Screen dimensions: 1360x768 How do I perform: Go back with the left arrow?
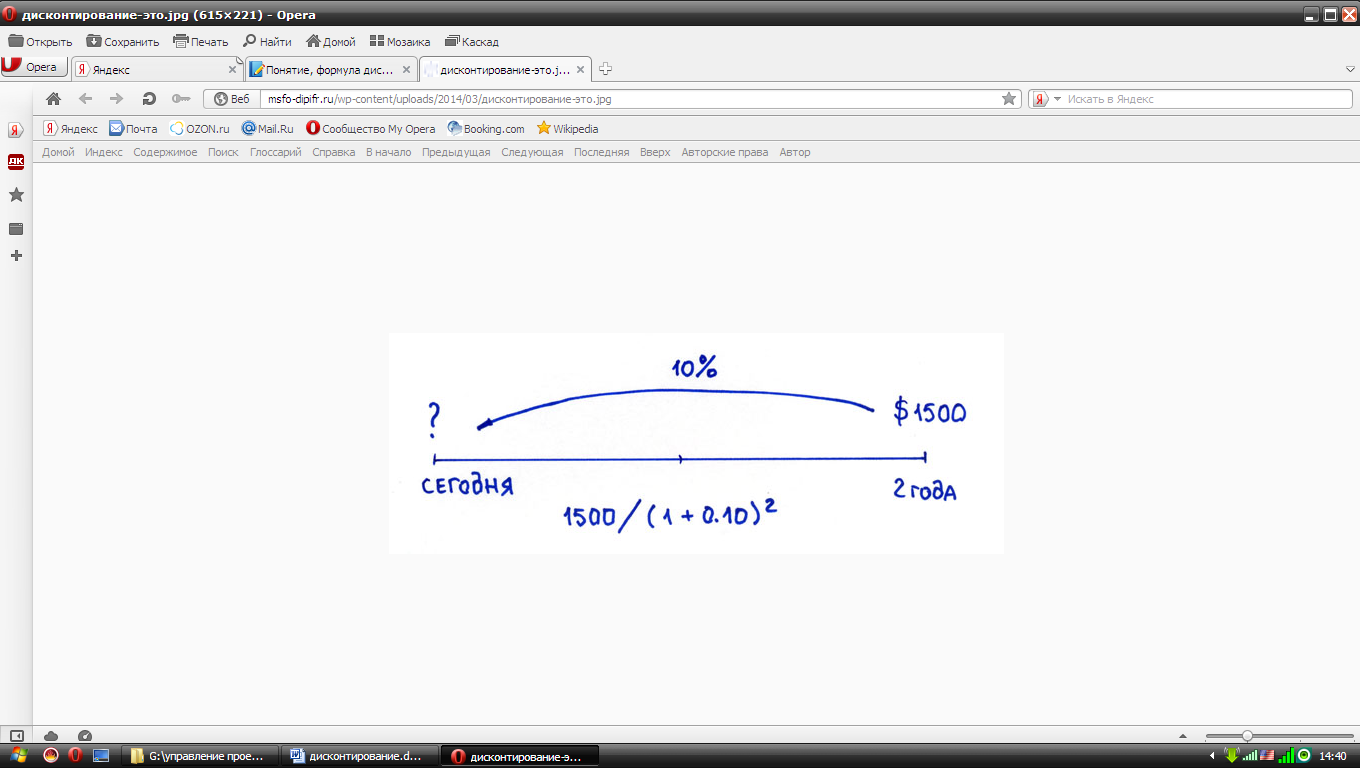pyautogui.click(x=85, y=99)
